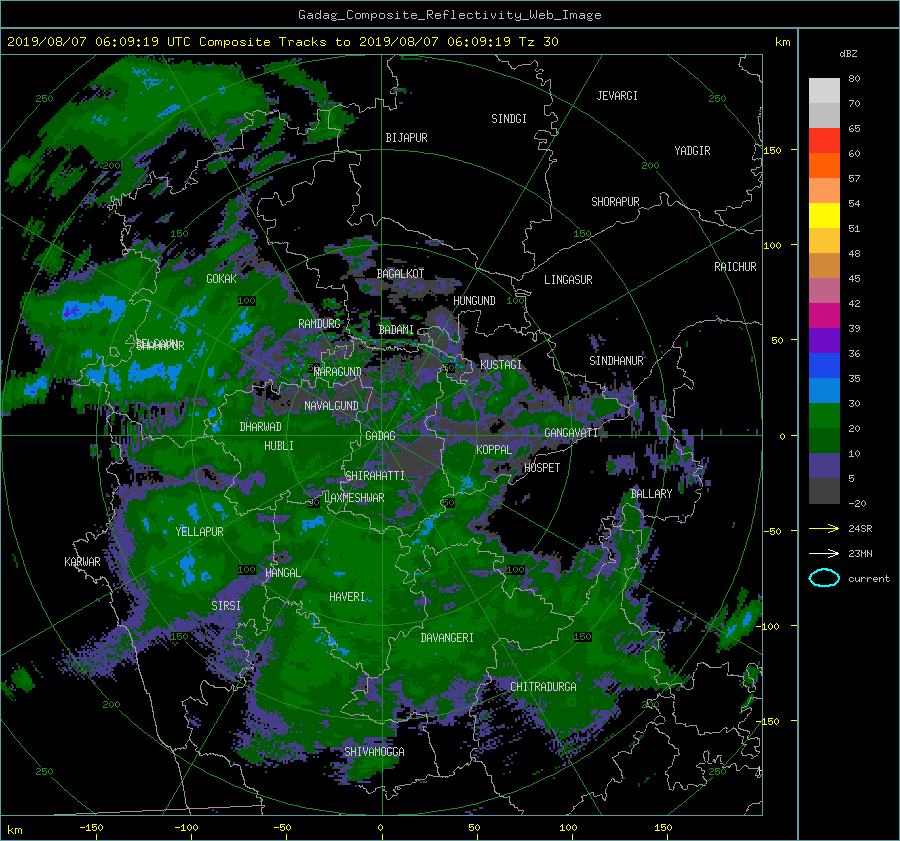The image size is (900, 841).
Task: Click the cyan 'current' ellipse legend symbol
Action: pos(824,578)
